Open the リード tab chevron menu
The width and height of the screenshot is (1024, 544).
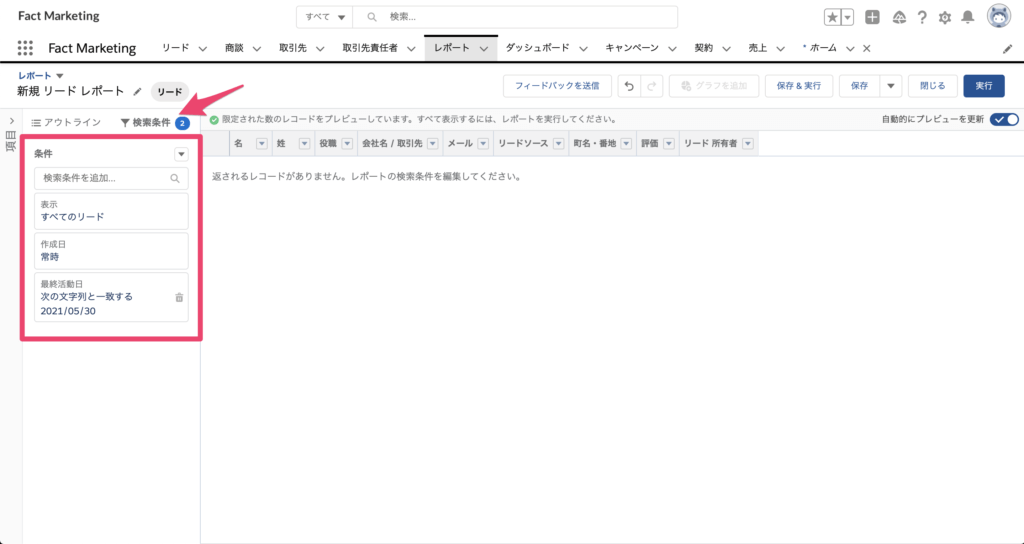pyautogui.click(x=202, y=48)
